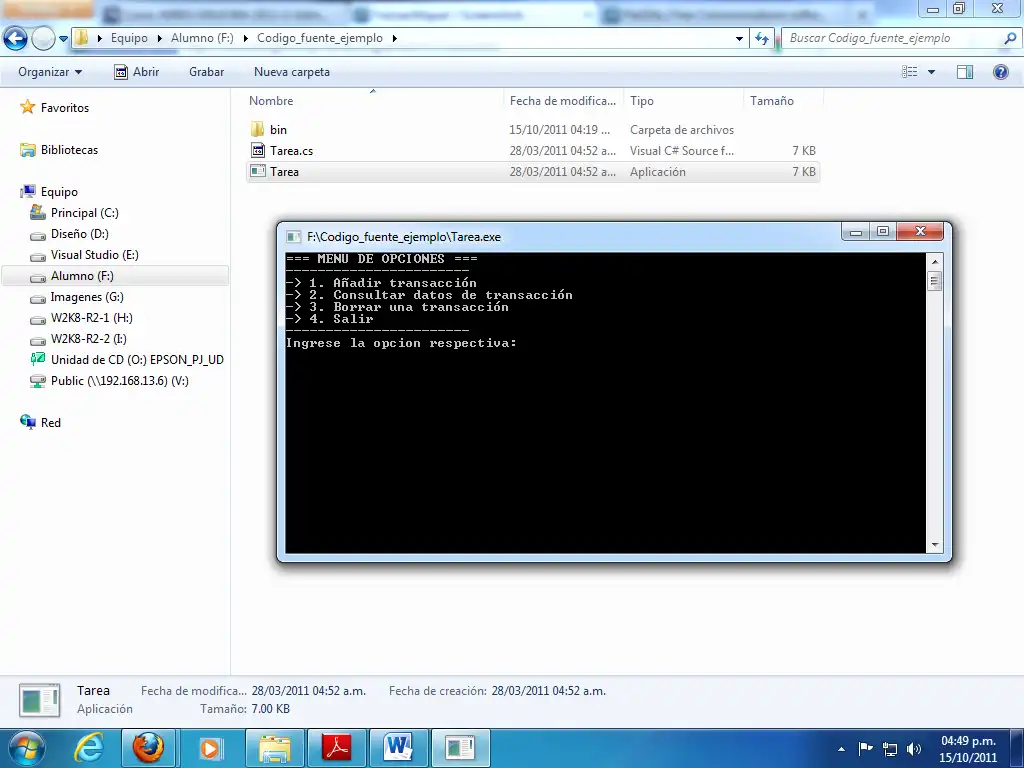Open the Organizar menu

pyautogui.click(x=50, y=72)
